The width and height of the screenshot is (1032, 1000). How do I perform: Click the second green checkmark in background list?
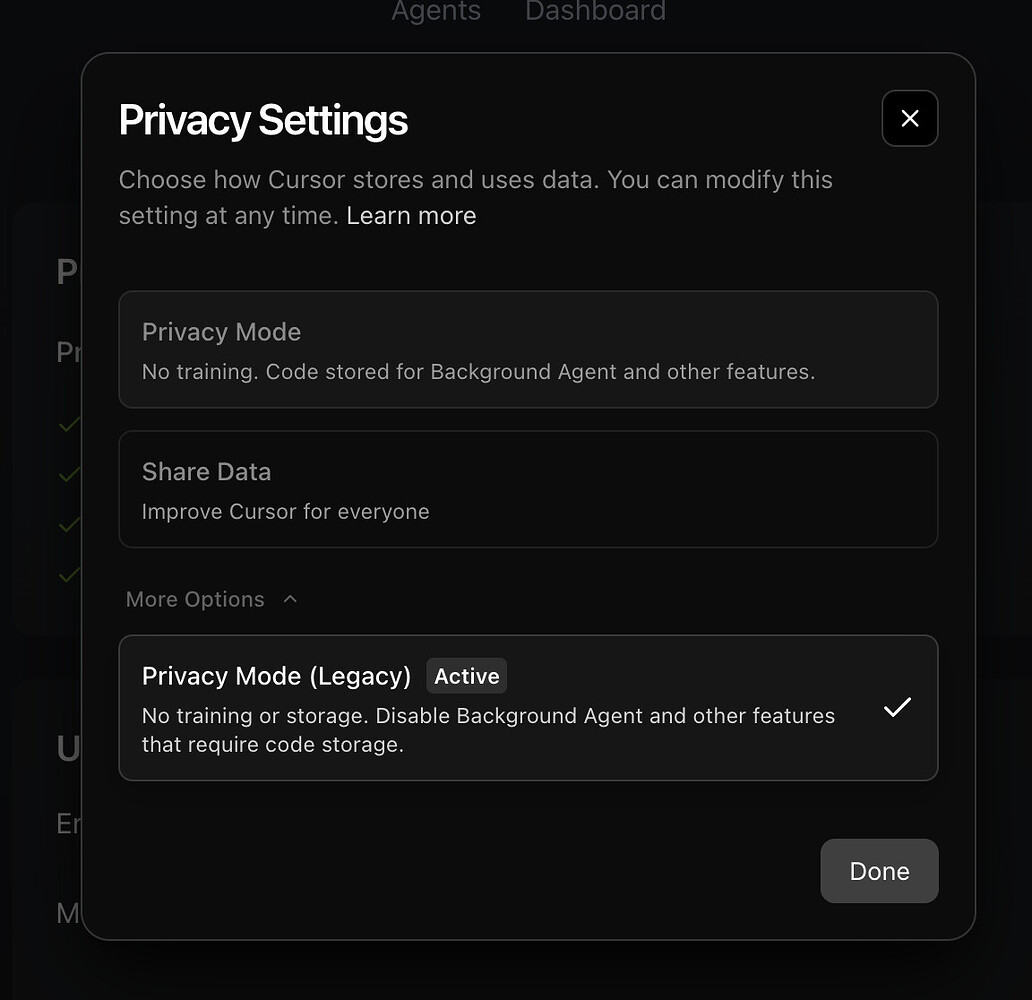coord(67,474)
